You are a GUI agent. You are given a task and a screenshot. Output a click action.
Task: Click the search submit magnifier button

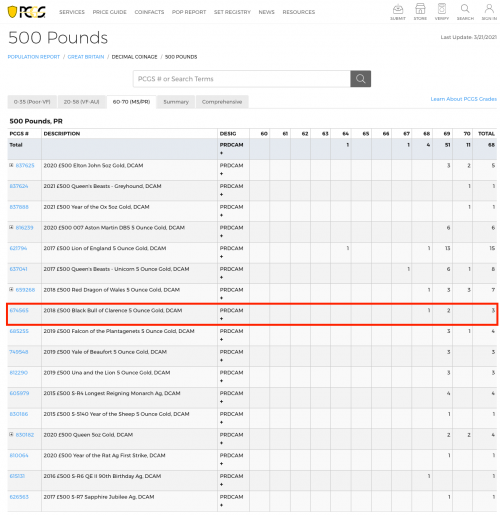point(360,79)
